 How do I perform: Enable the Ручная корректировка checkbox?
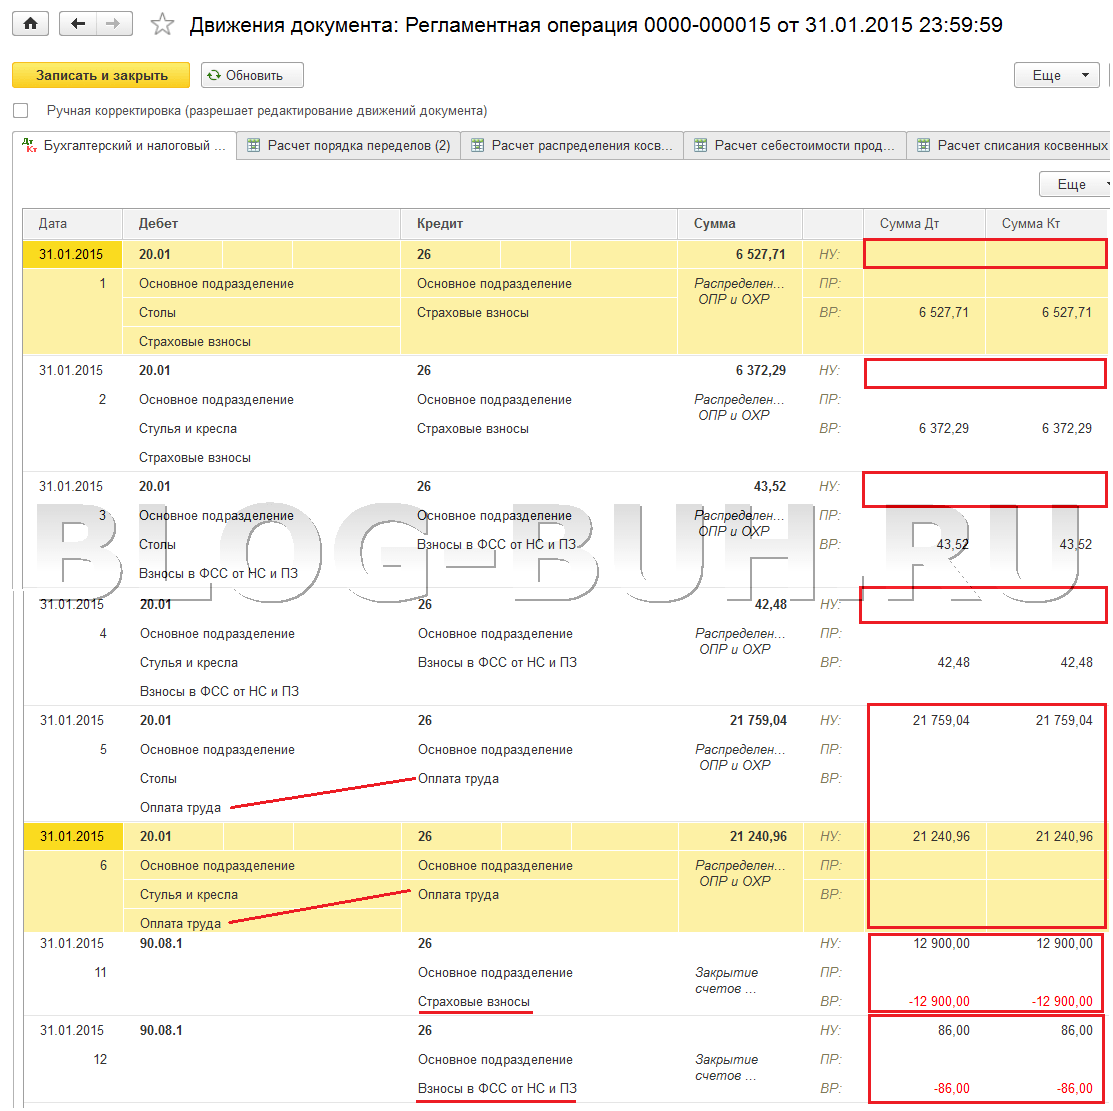coord(21,111)
